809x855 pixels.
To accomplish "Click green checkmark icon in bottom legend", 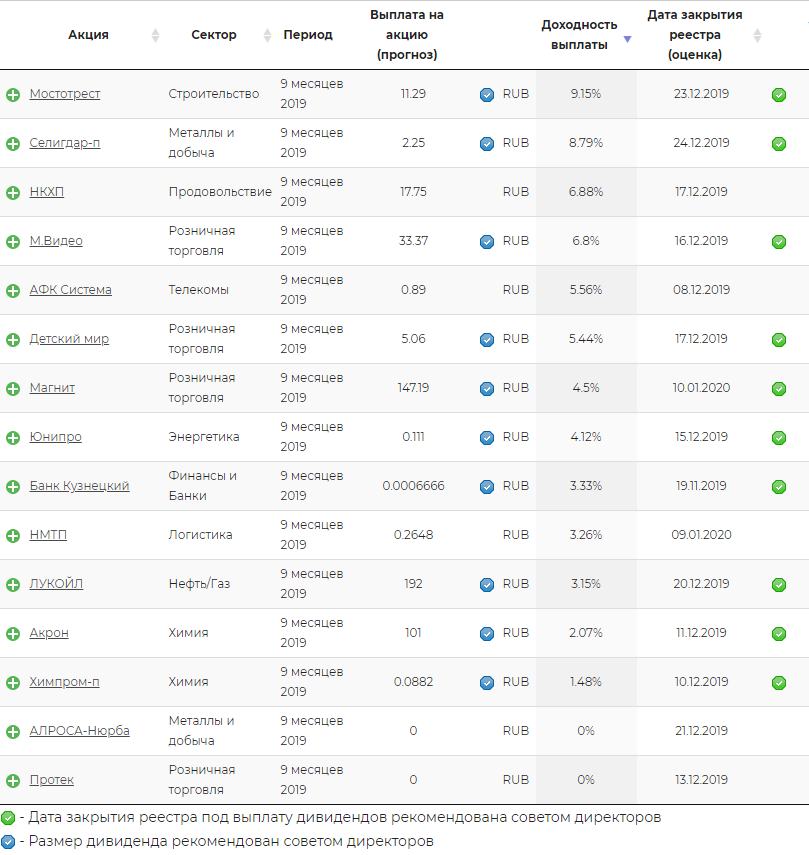I will pos(8,818).
